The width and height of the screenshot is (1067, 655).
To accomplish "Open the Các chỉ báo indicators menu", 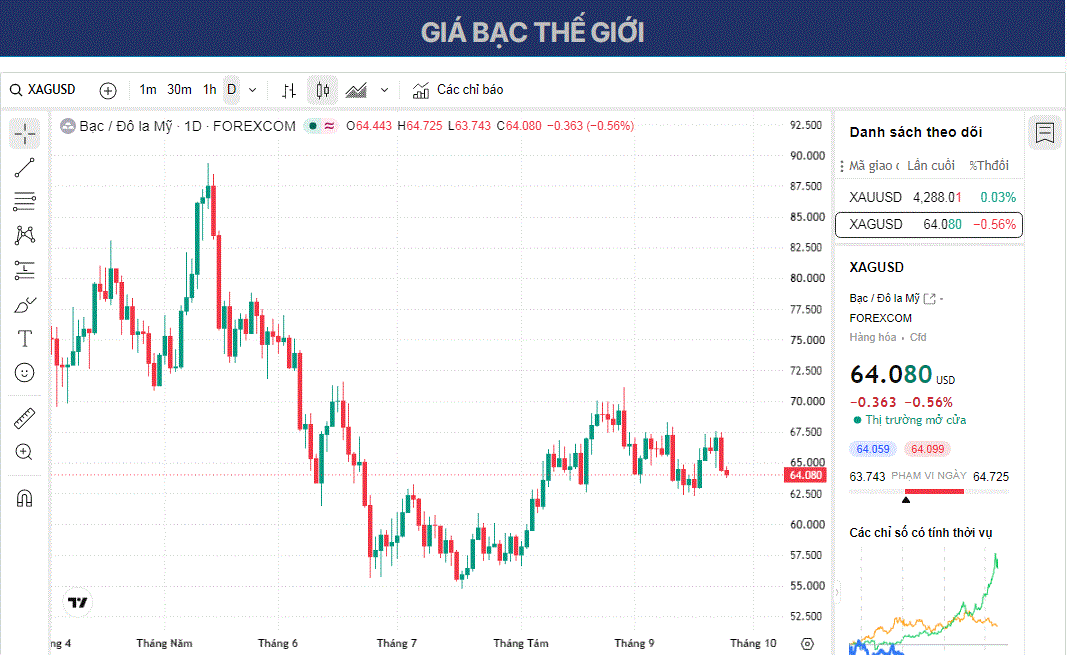I will (458, 90).
